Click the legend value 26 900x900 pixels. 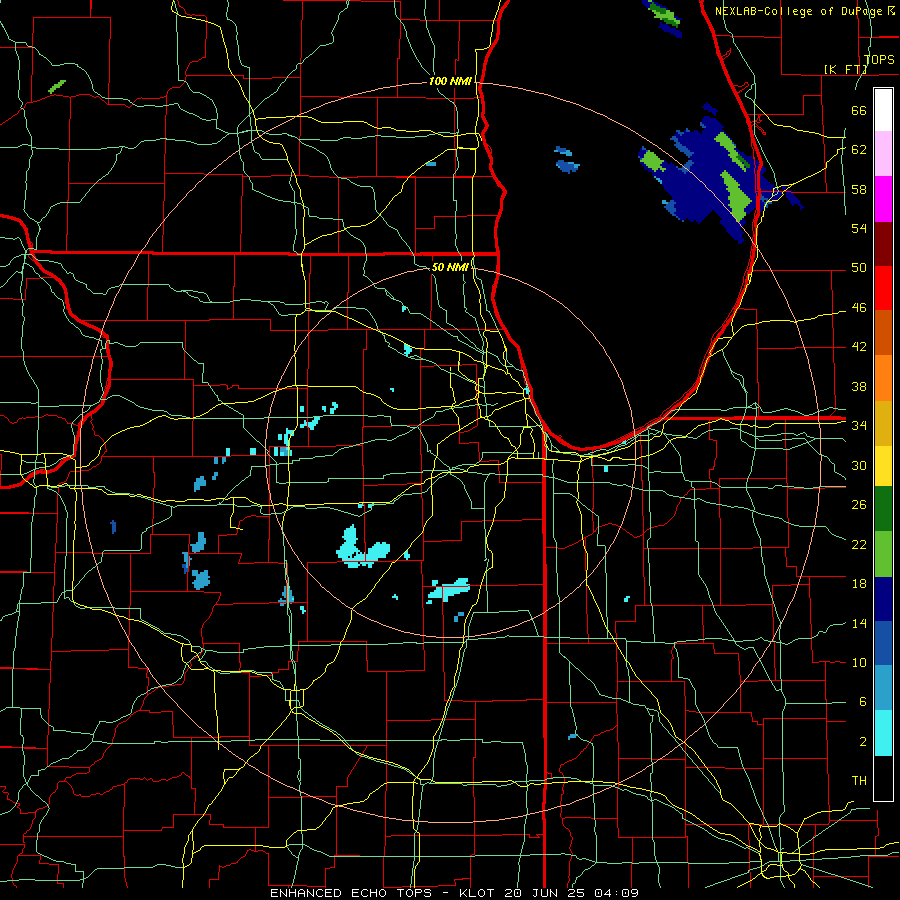[x=859, y=505]
